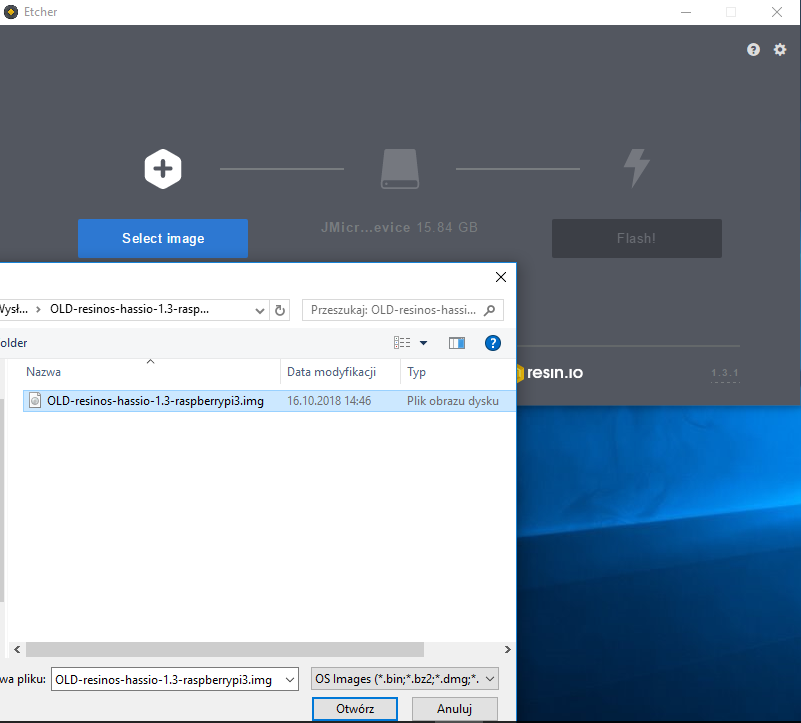Click the JMicr...evice 15.84 GB drive label

[399, 227]
